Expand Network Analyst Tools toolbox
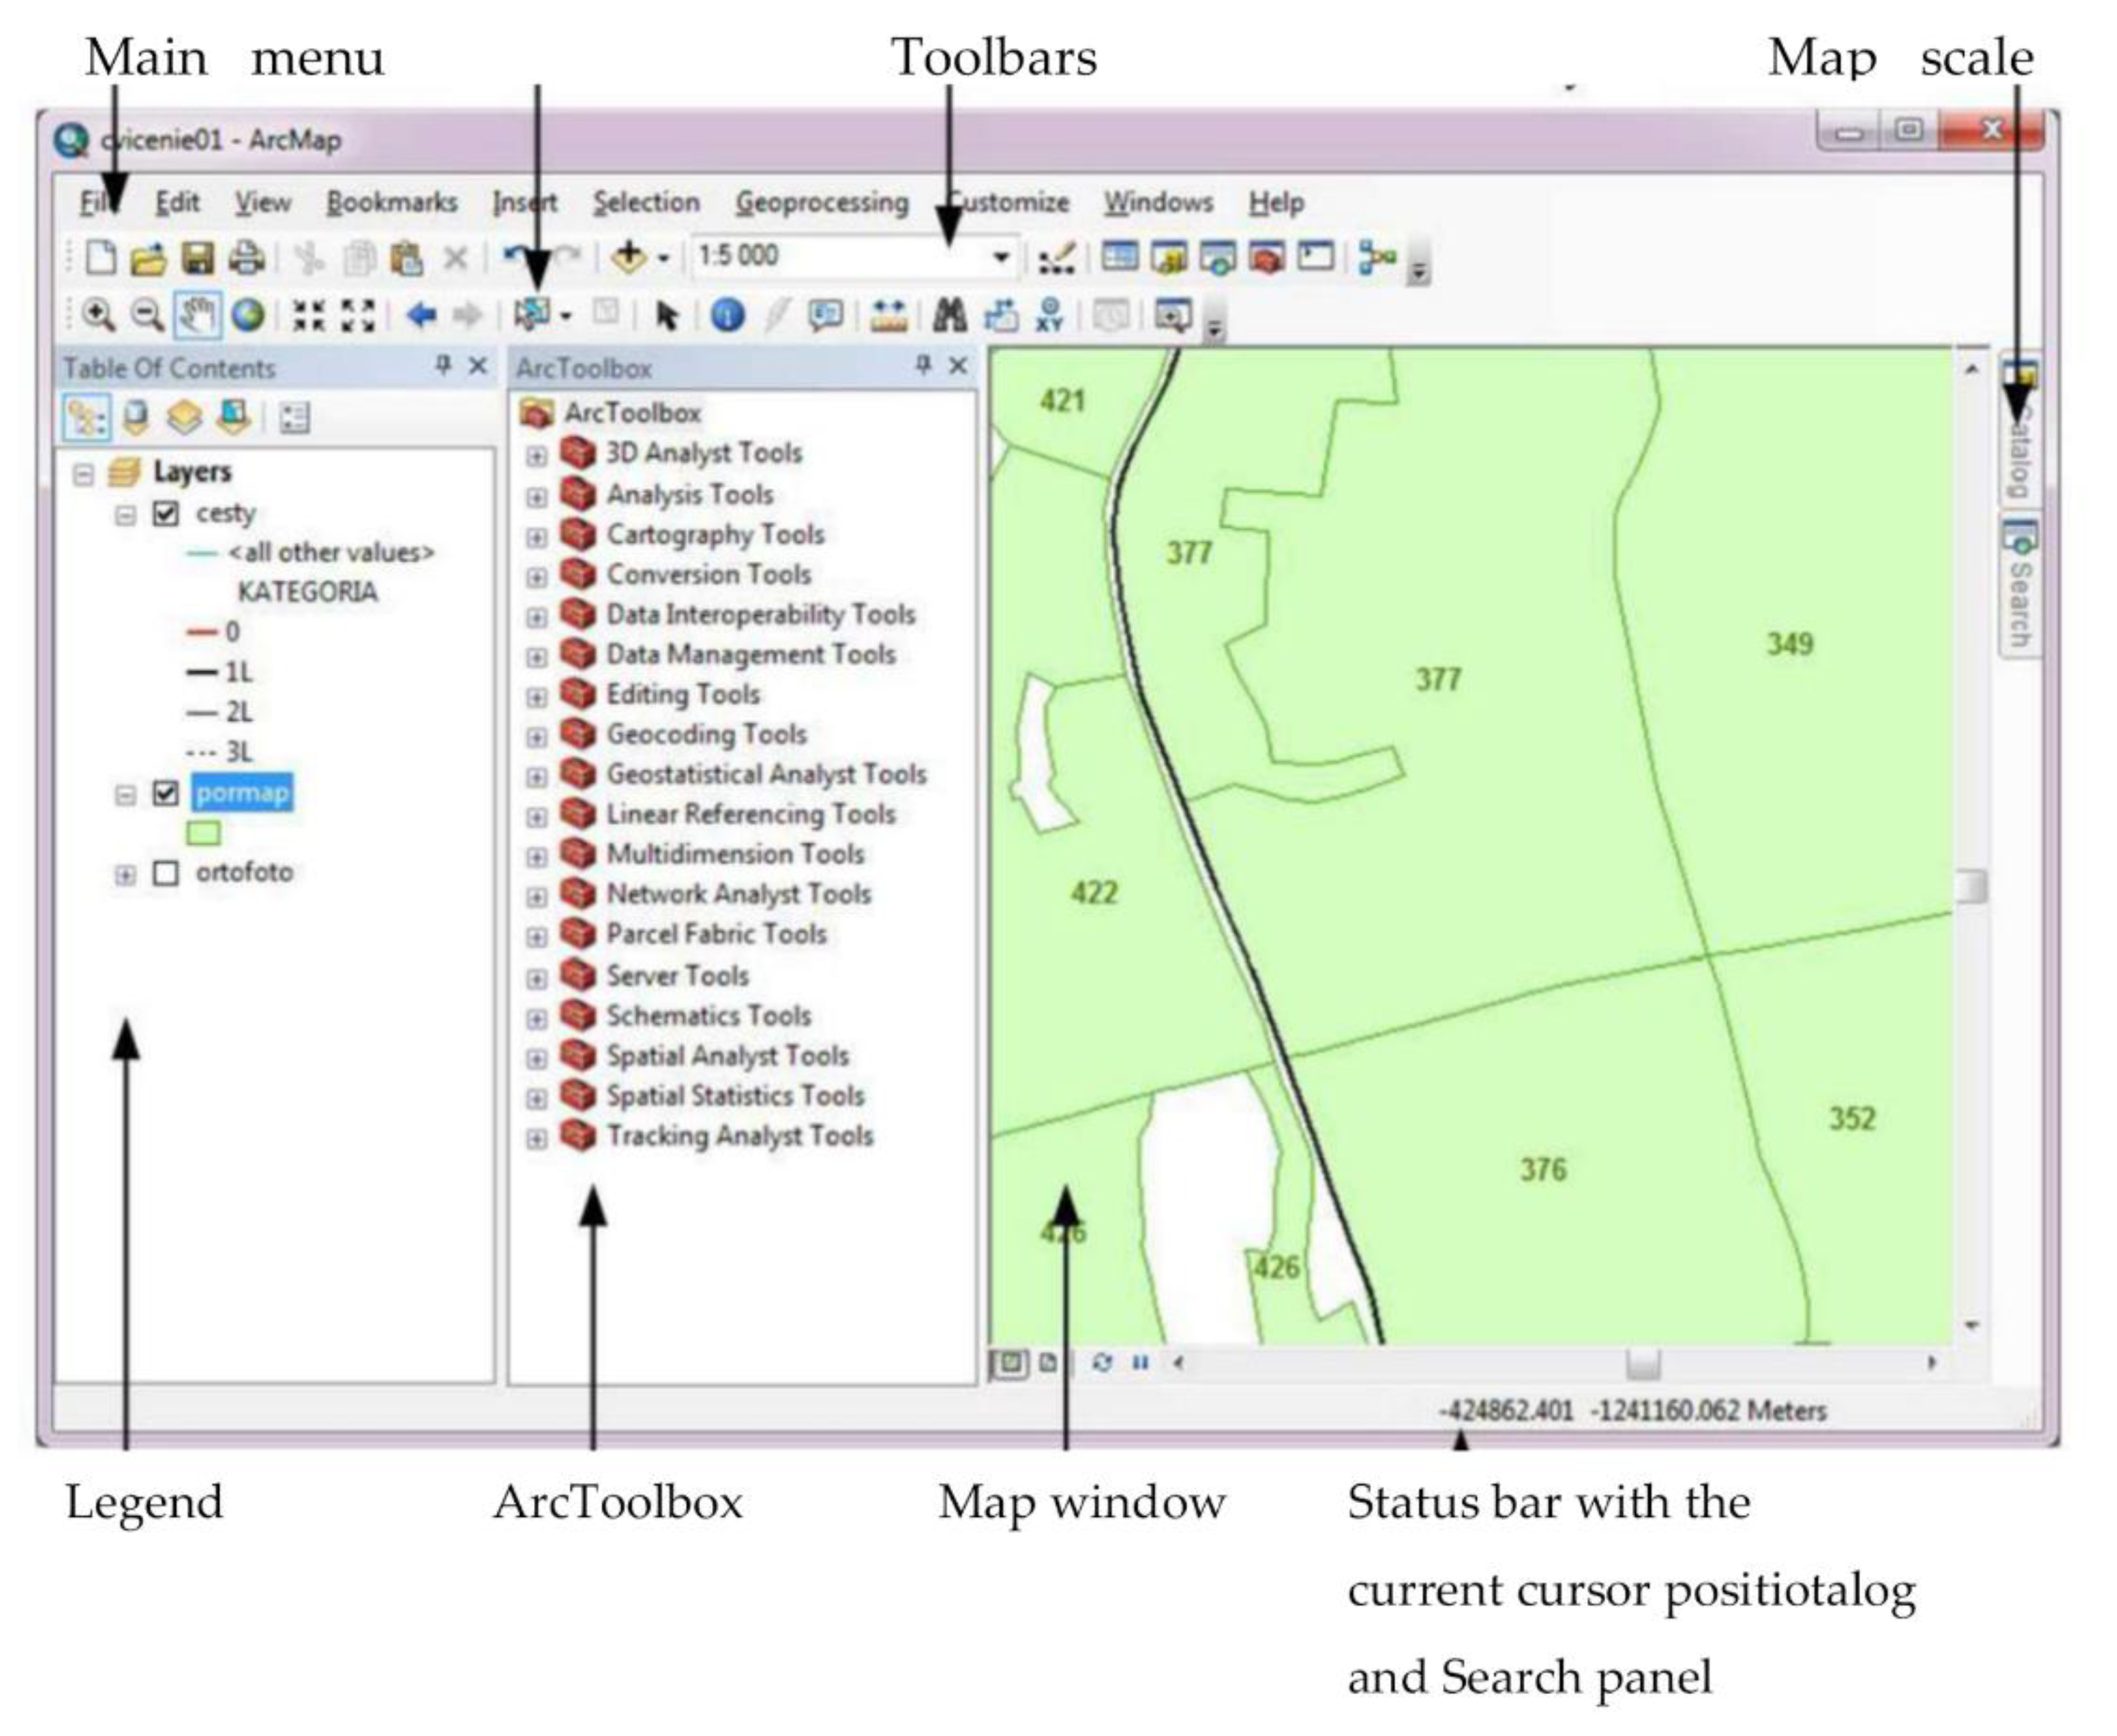 (537, 897)
